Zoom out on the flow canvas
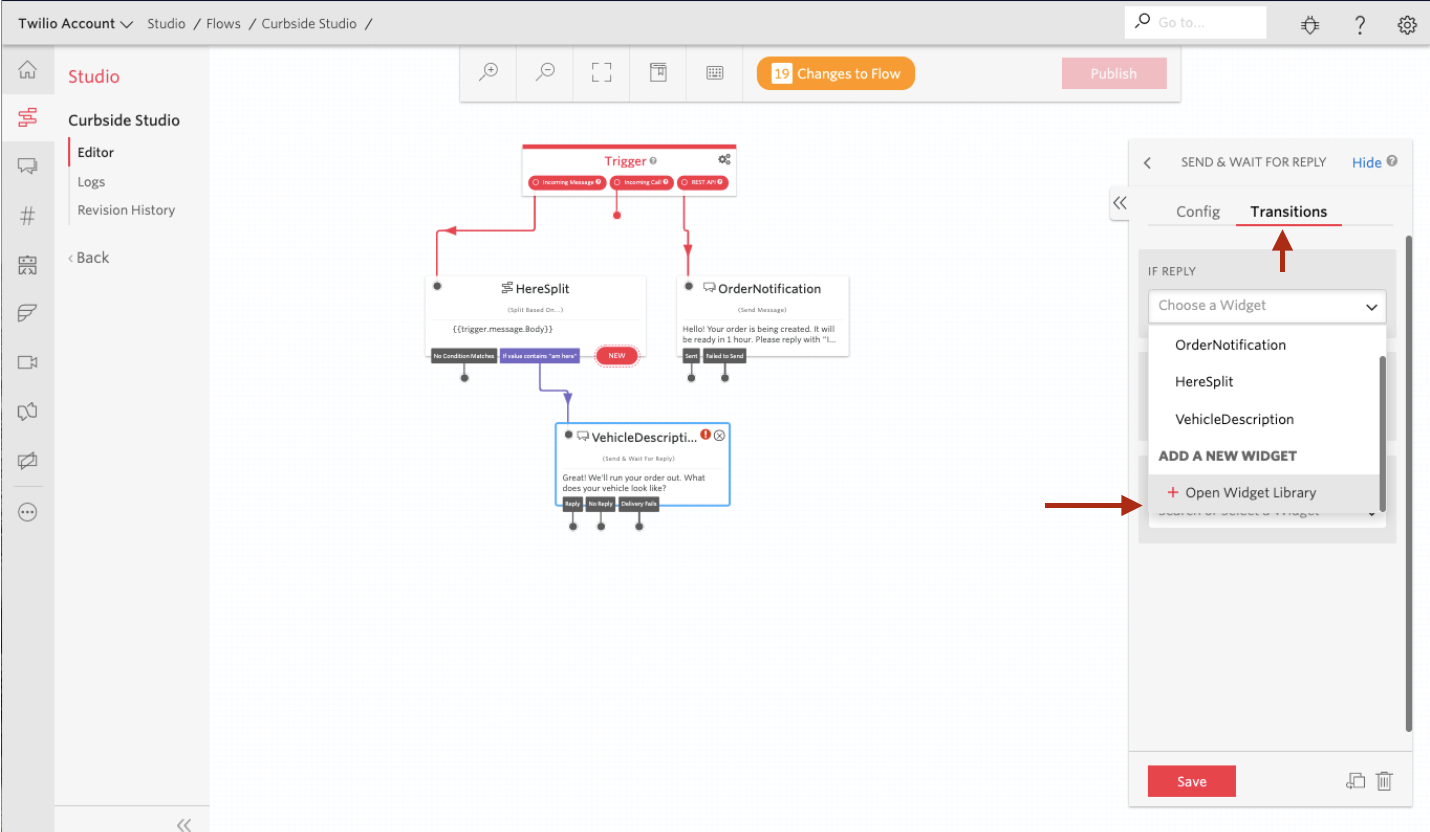The height and width of the screenshot is (832, 1430). [x=545, y=73]
